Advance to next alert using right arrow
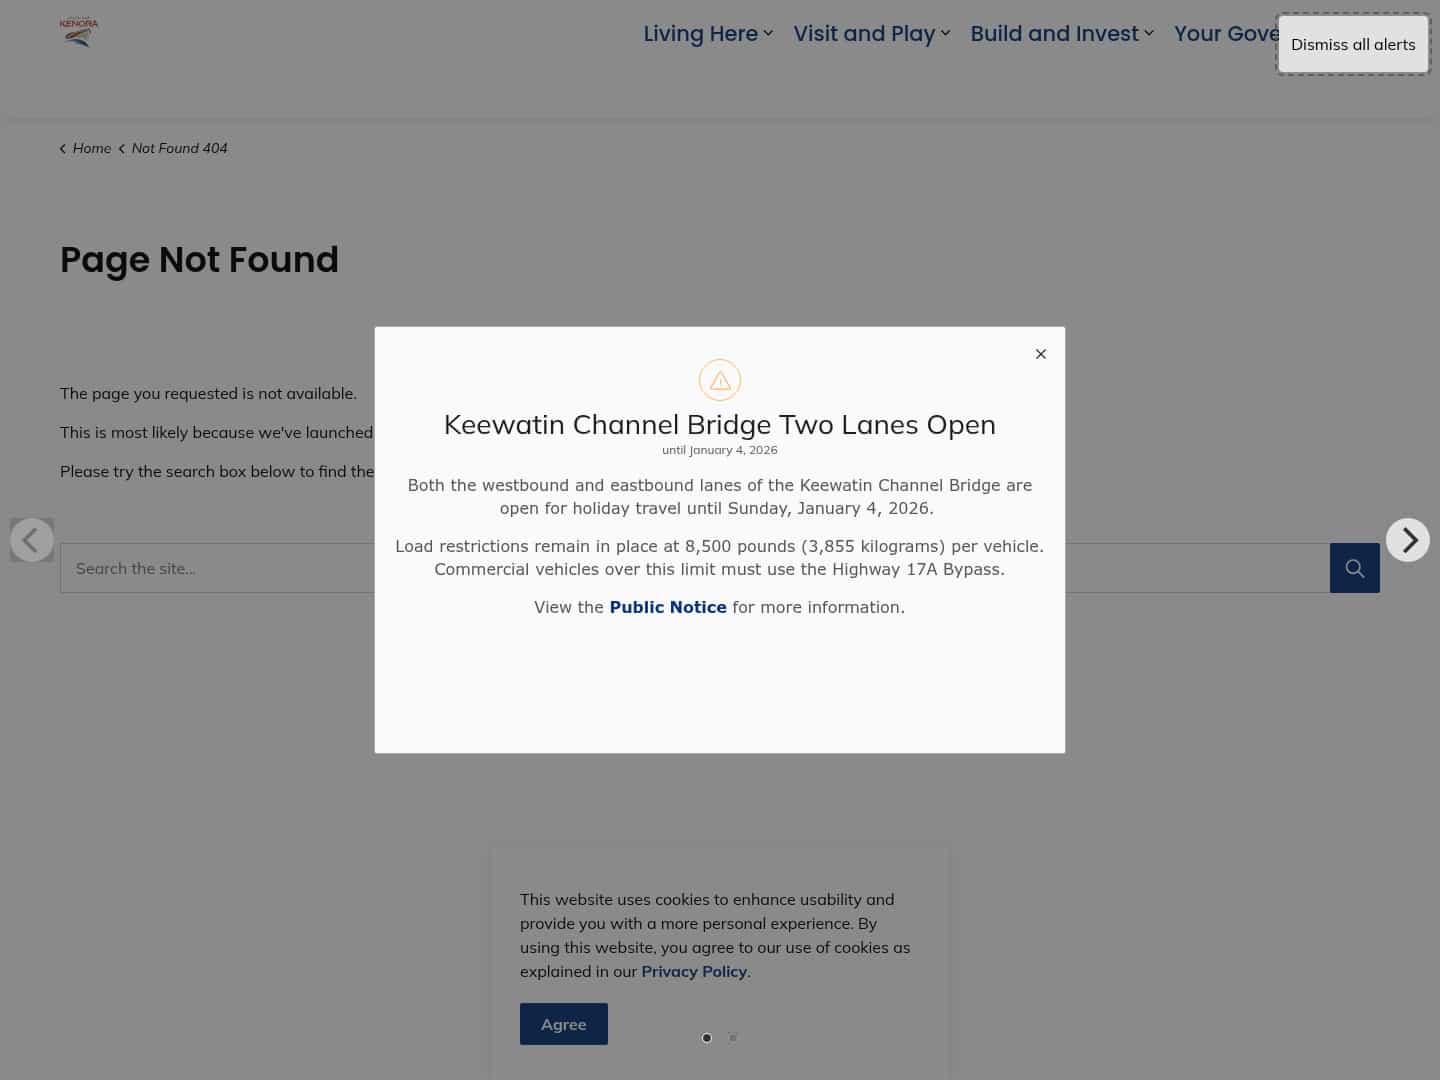 click(1407, 540)
